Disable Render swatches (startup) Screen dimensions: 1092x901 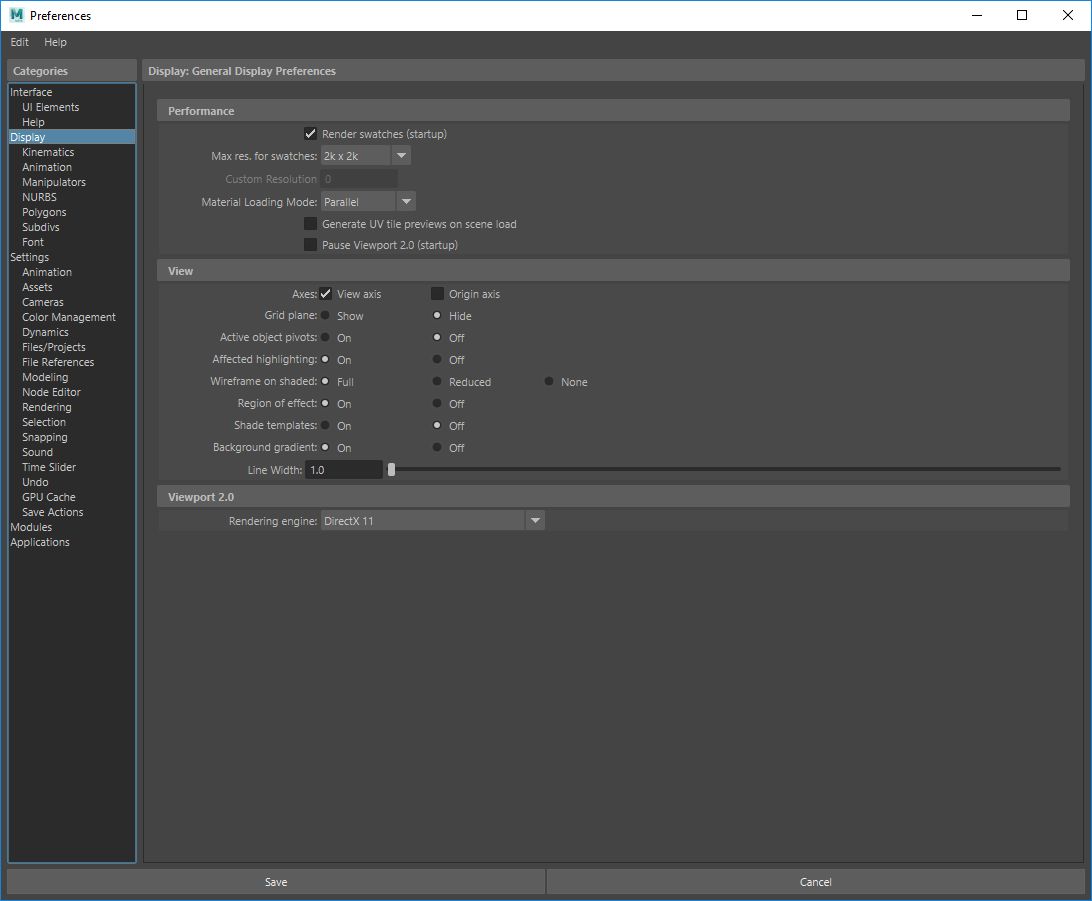pos(310,132)
